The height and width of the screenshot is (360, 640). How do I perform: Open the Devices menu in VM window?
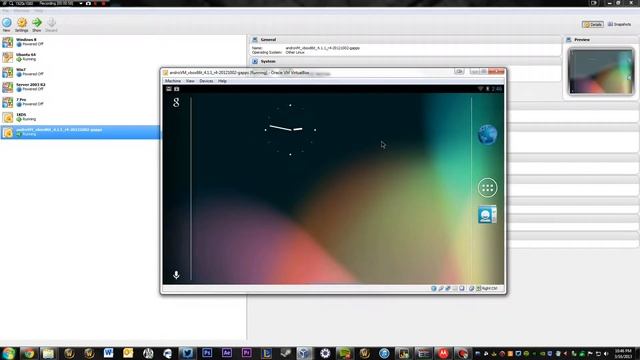click(x=206, y=81)
